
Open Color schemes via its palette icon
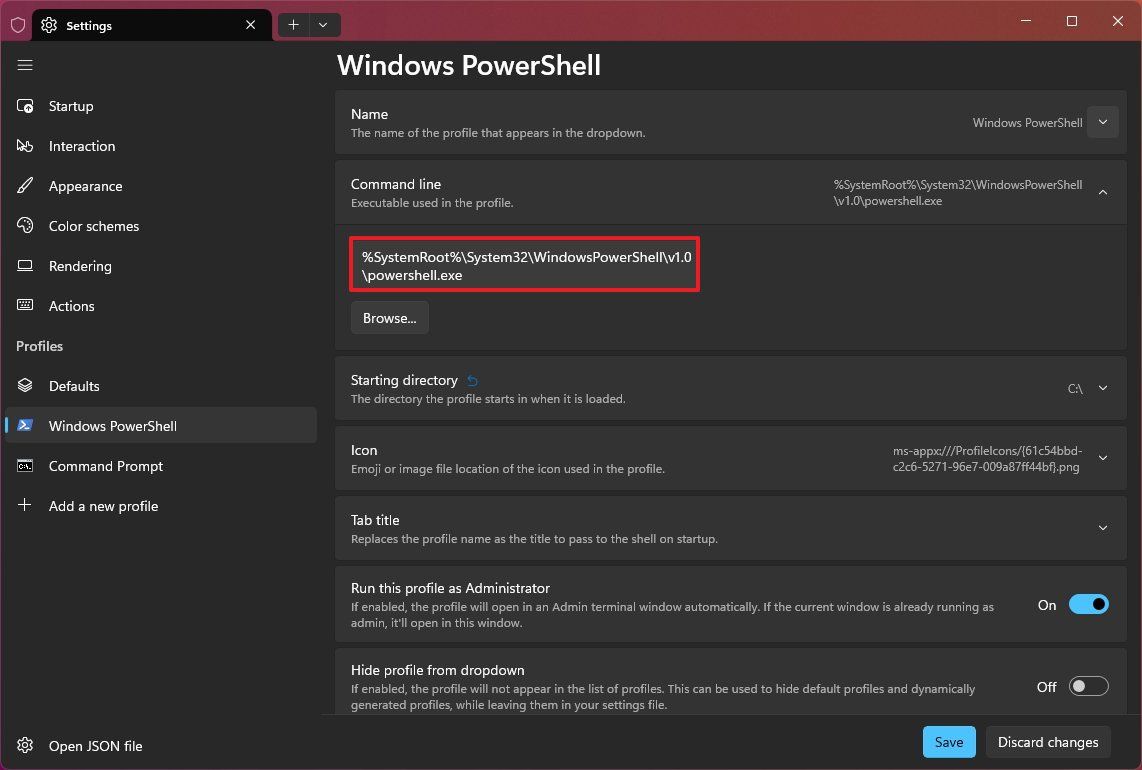click(25, 226)
